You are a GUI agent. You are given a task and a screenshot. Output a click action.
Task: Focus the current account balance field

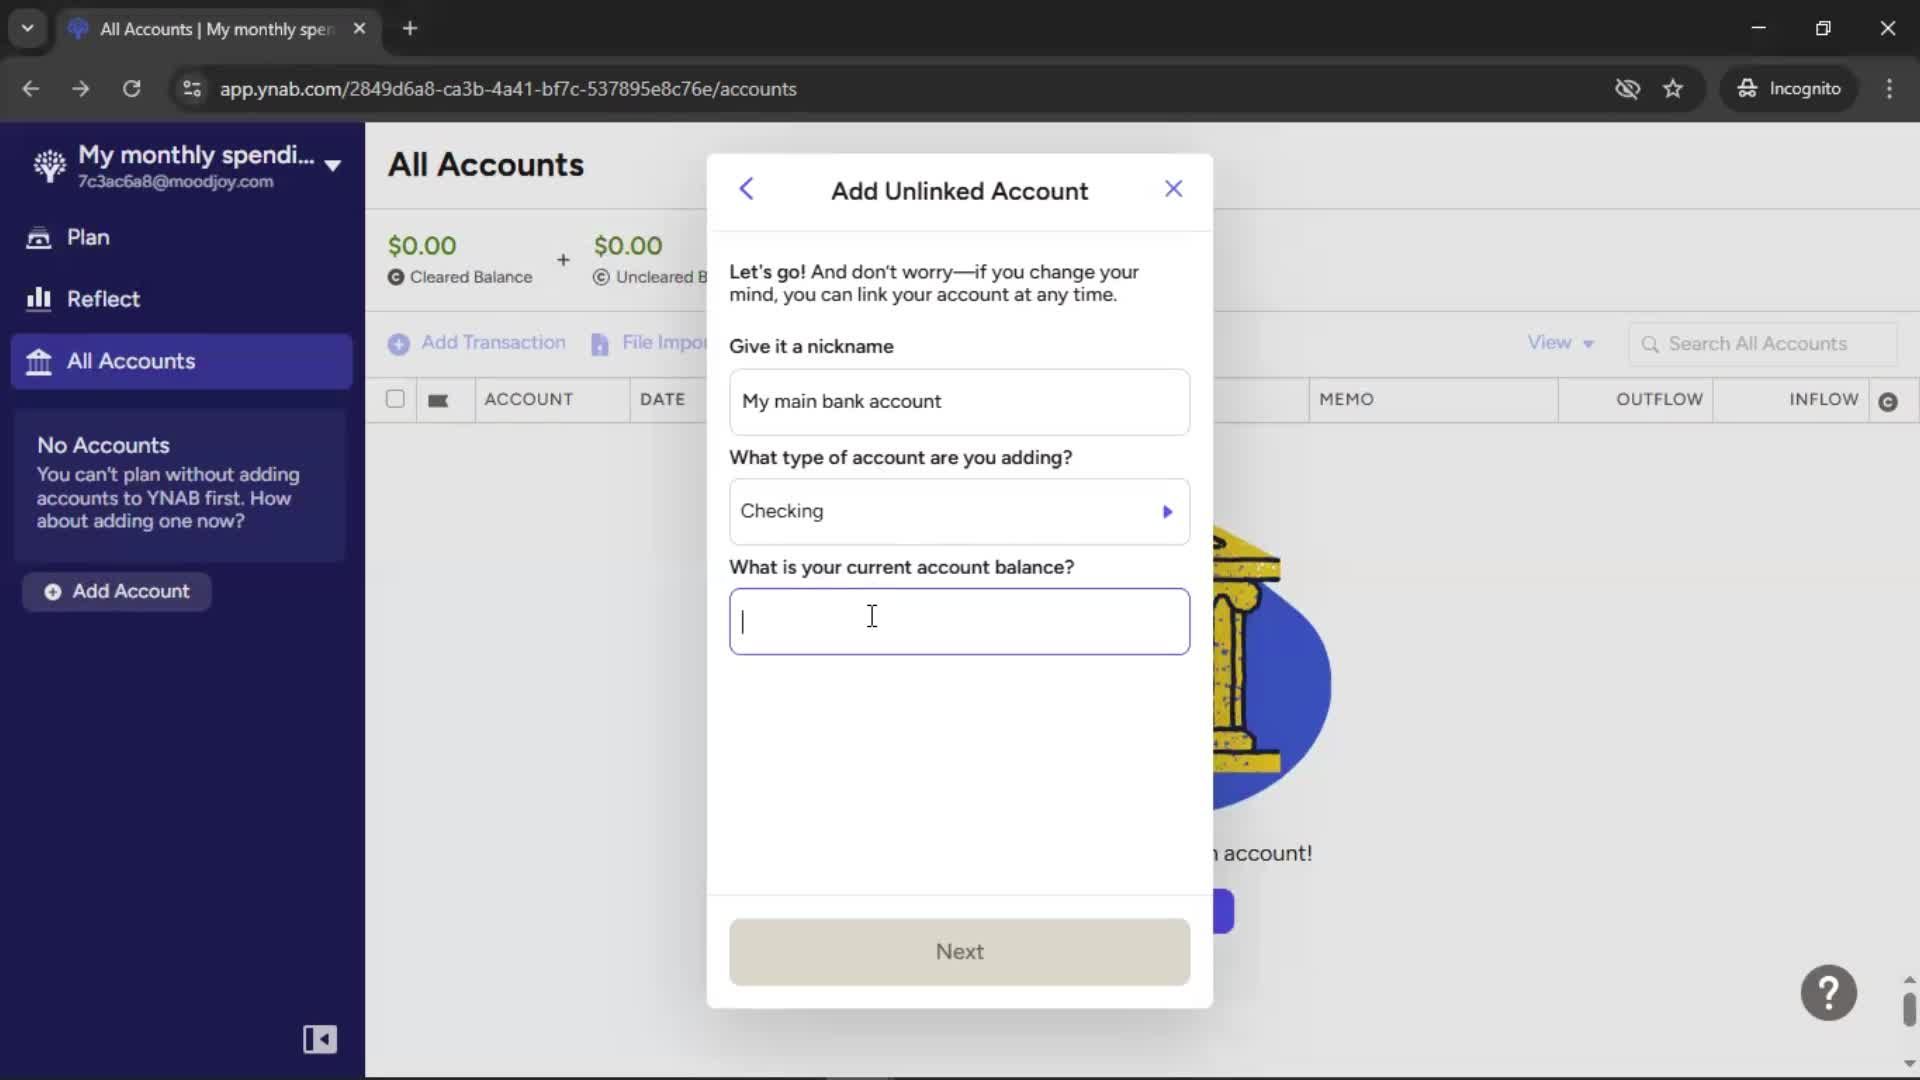coord(959,621)
